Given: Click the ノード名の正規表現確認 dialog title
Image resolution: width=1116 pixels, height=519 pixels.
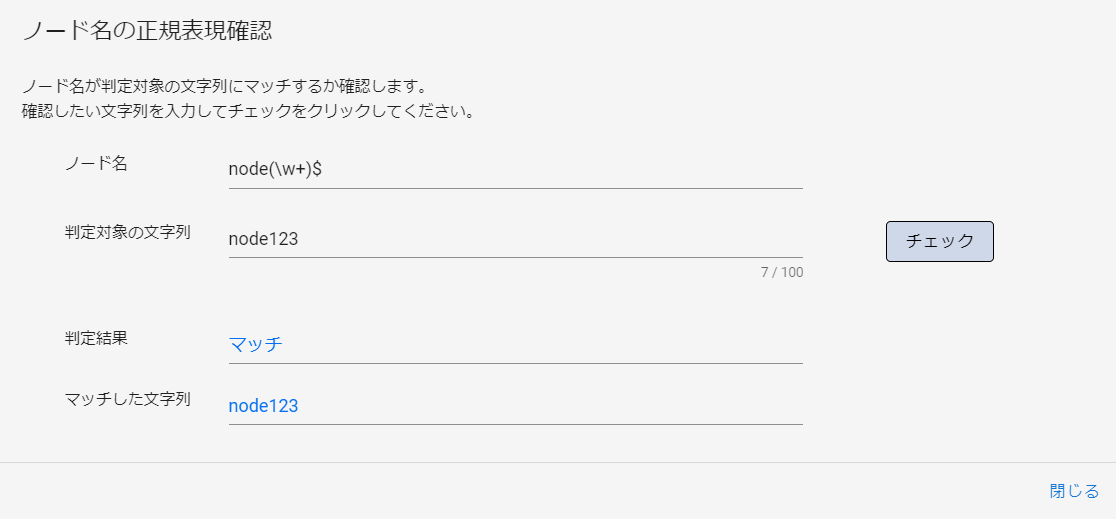Looking at the screenshot, I should coord(147,31).
